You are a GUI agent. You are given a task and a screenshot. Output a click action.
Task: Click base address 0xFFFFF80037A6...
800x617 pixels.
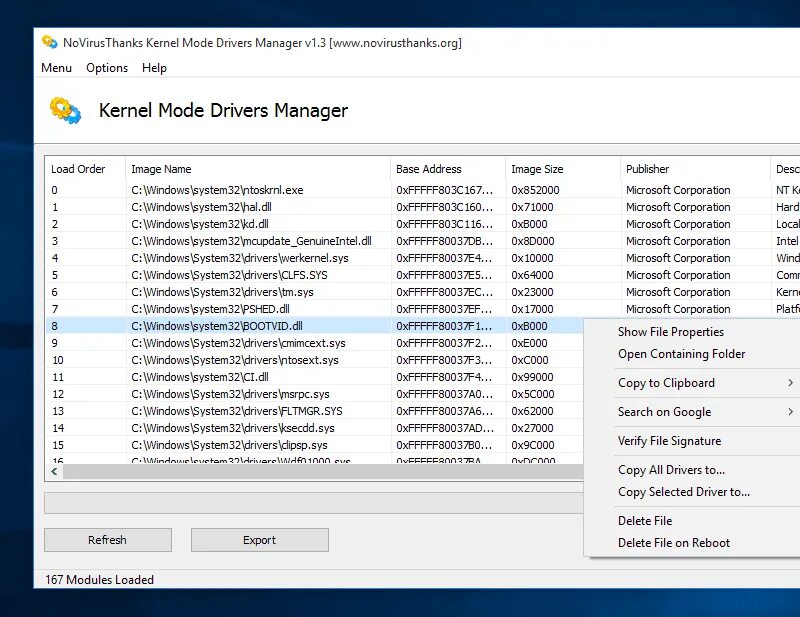pos(444,411)
